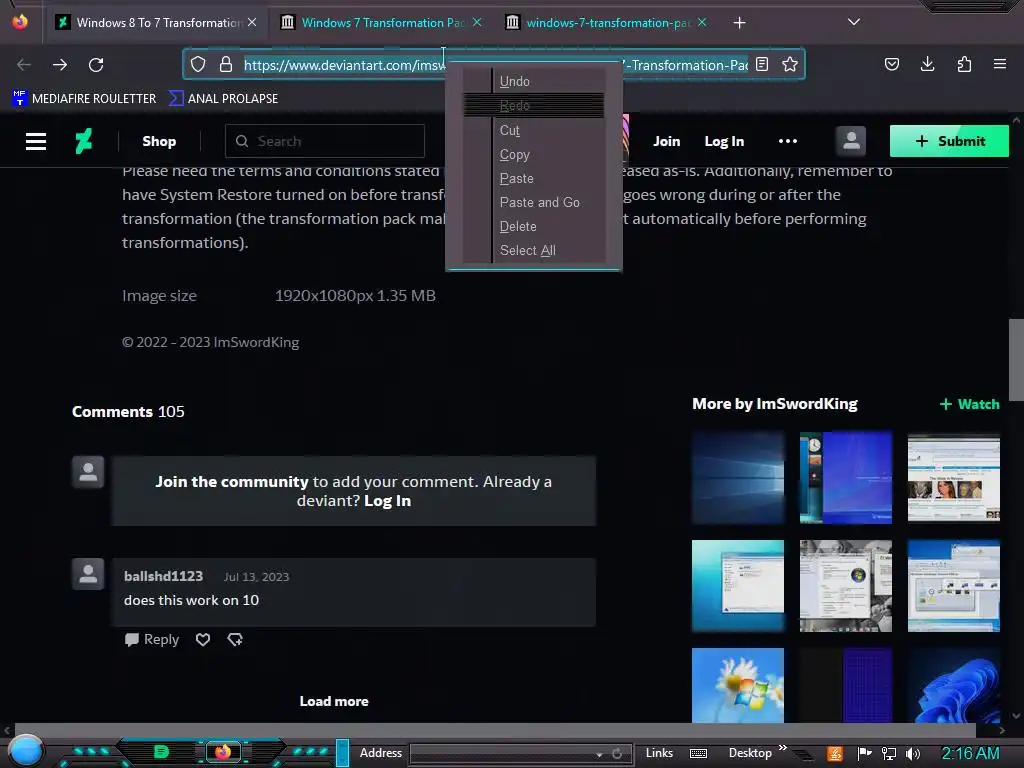Viewport: 1024px width, 768px height.
Task: Click the award badge icon beside heart
Action: tap(235, 639)
